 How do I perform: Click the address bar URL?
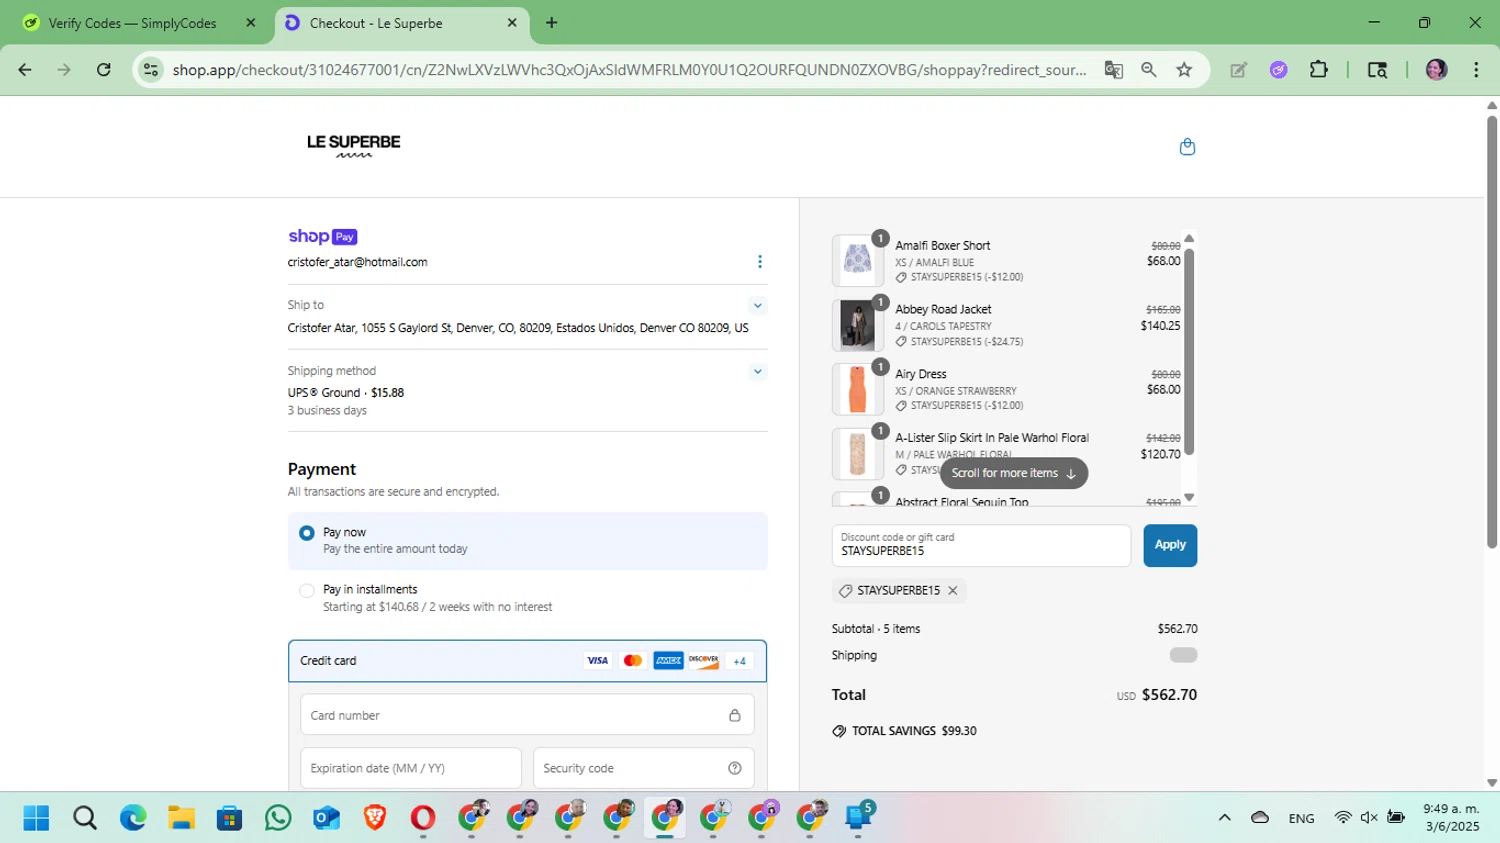629,70
